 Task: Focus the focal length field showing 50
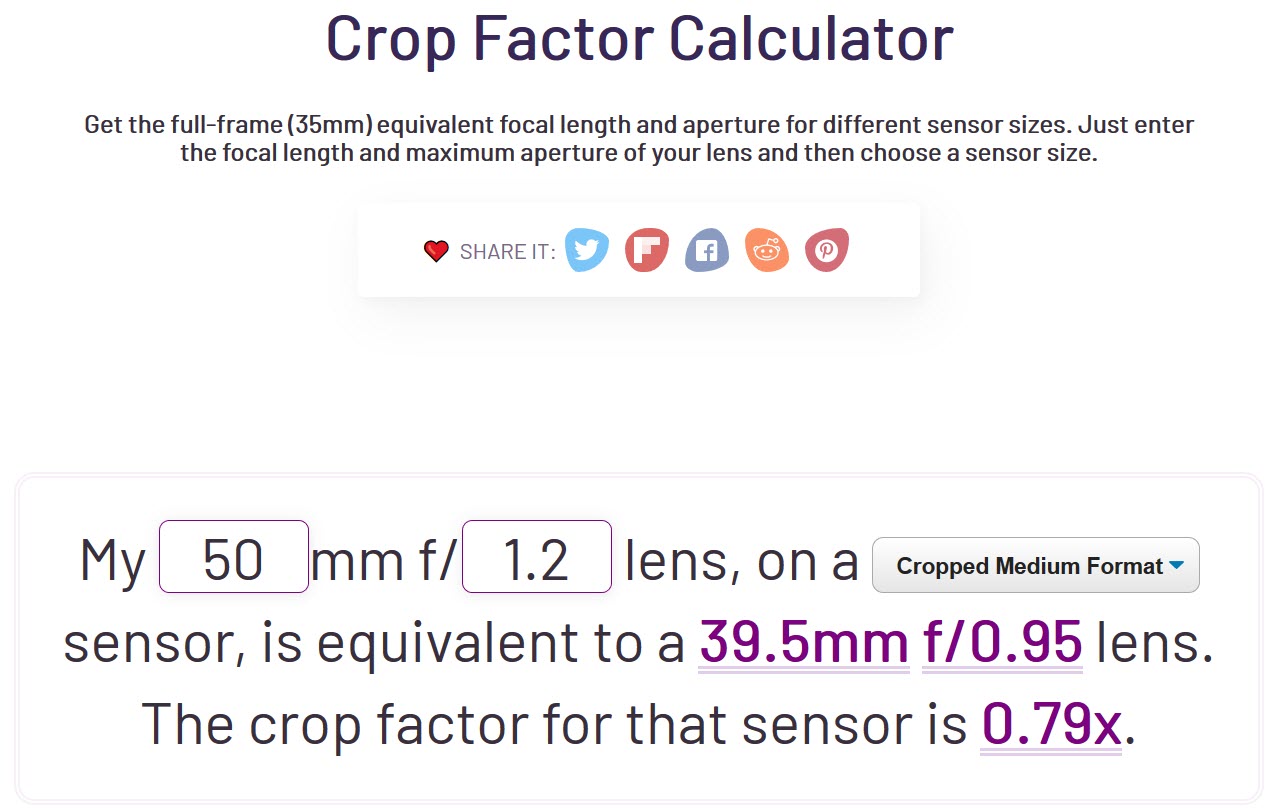pos(233,557)
